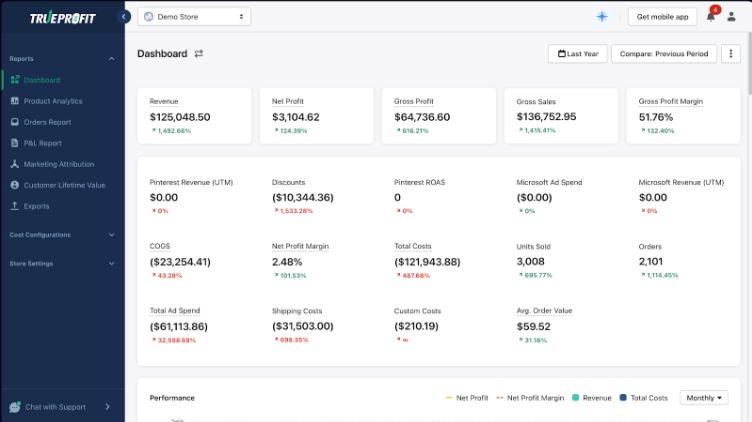Click the Marketing Attribution icon
Screen dimensions: 752x422
tap(15, 164)
